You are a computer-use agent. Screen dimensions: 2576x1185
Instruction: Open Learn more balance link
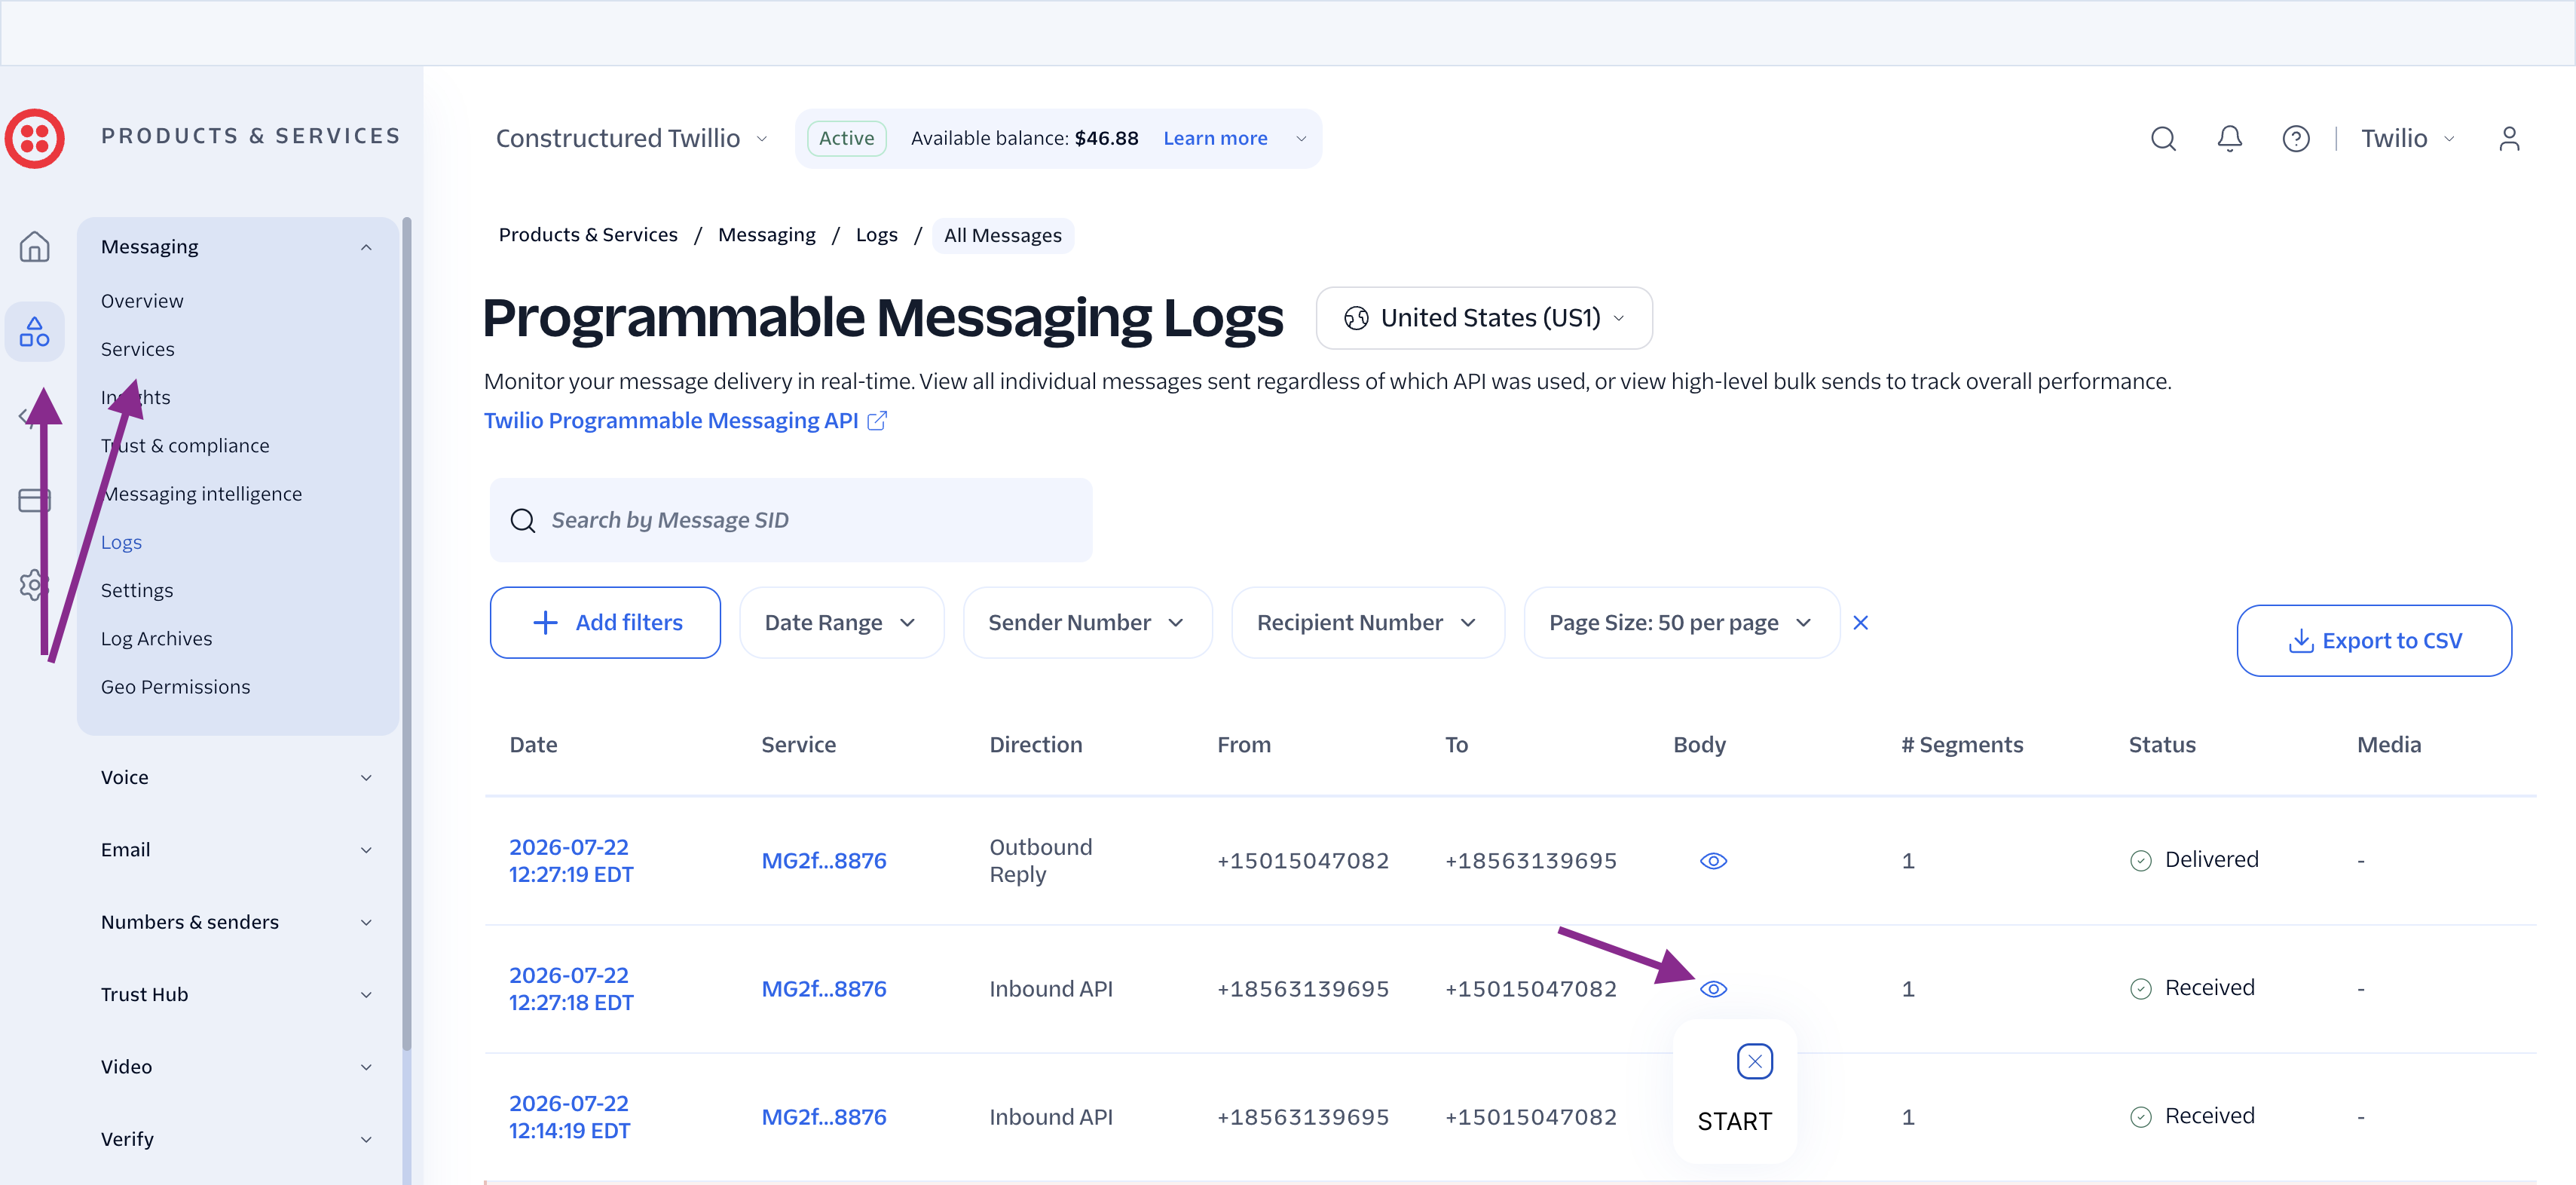pyautogui.click(x=1214, y=138)
